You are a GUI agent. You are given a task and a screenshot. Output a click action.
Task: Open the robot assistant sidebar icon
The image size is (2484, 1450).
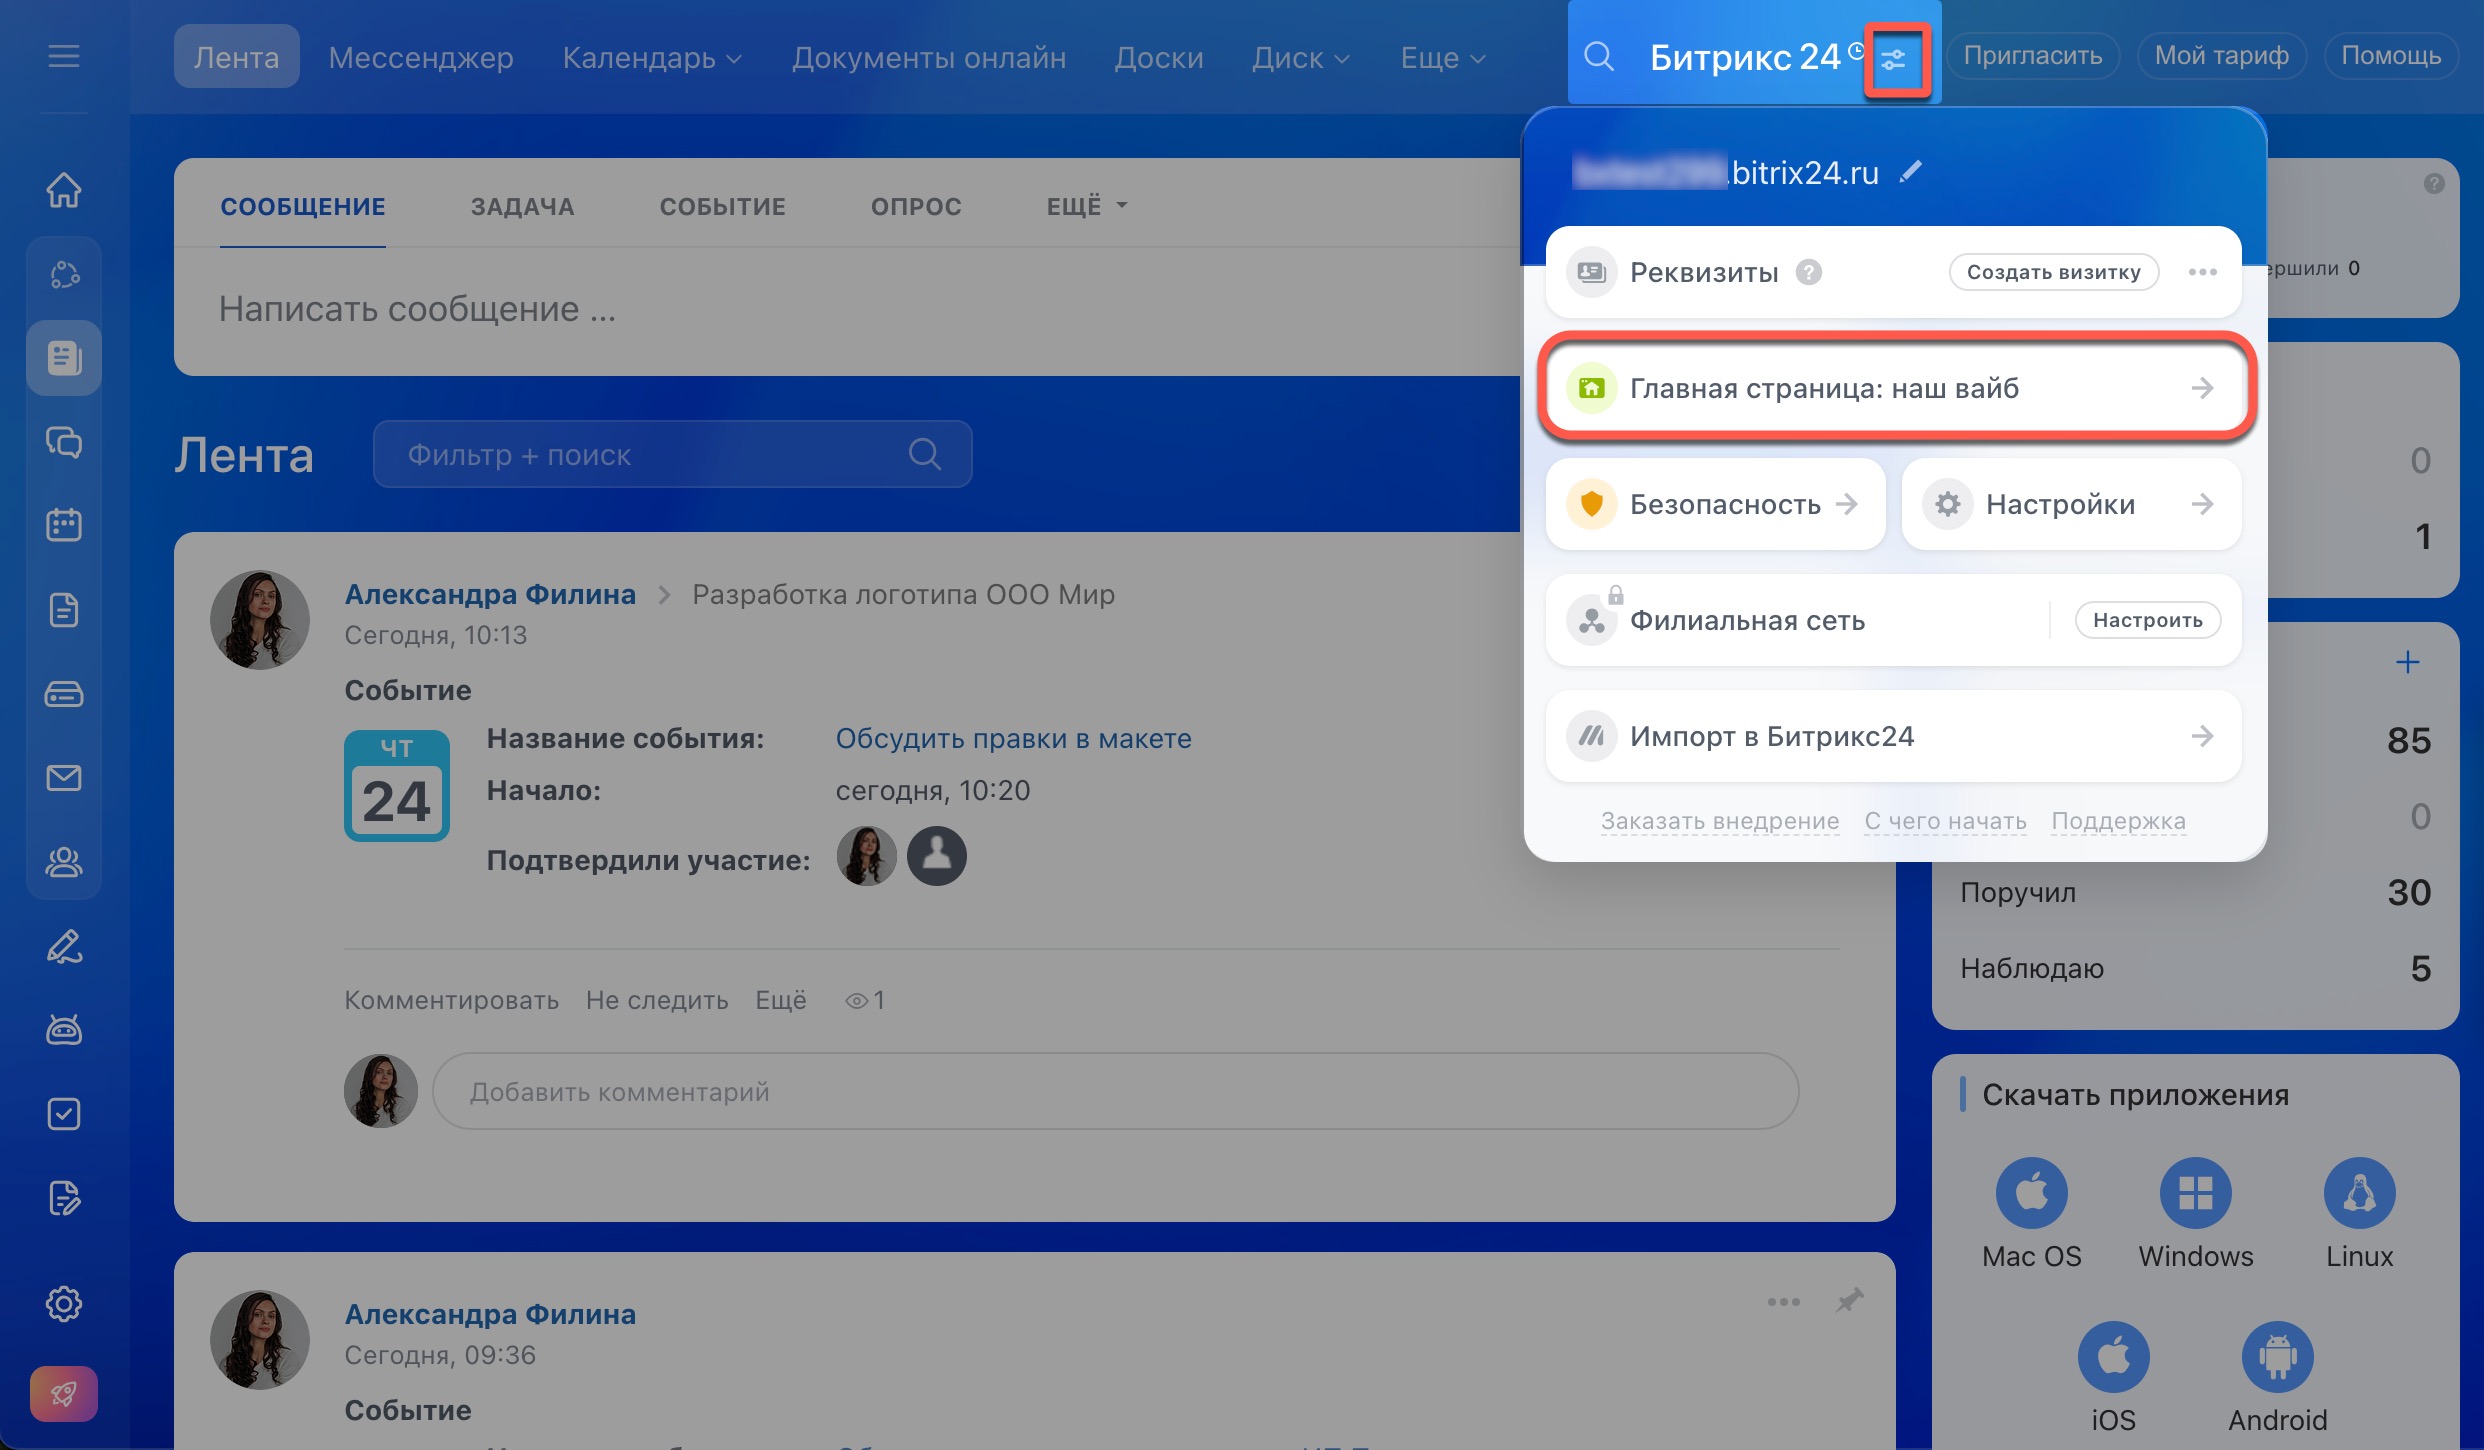(64, 1030)
